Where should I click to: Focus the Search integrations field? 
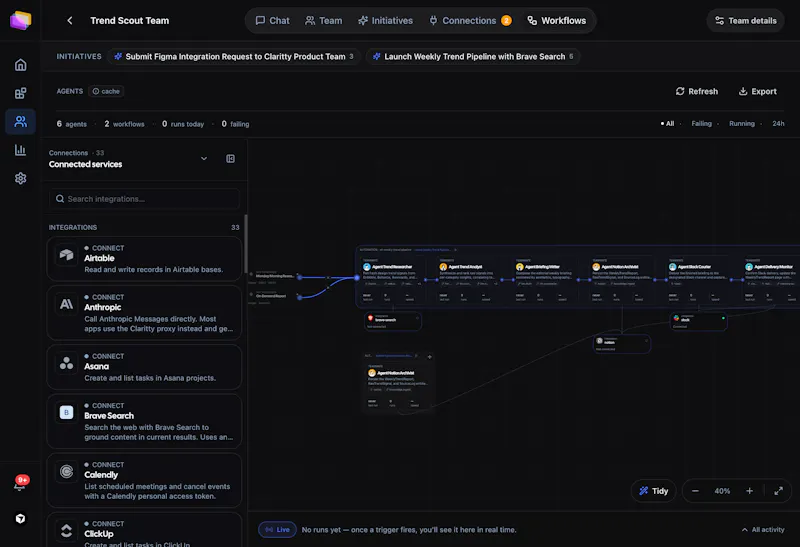144,199
